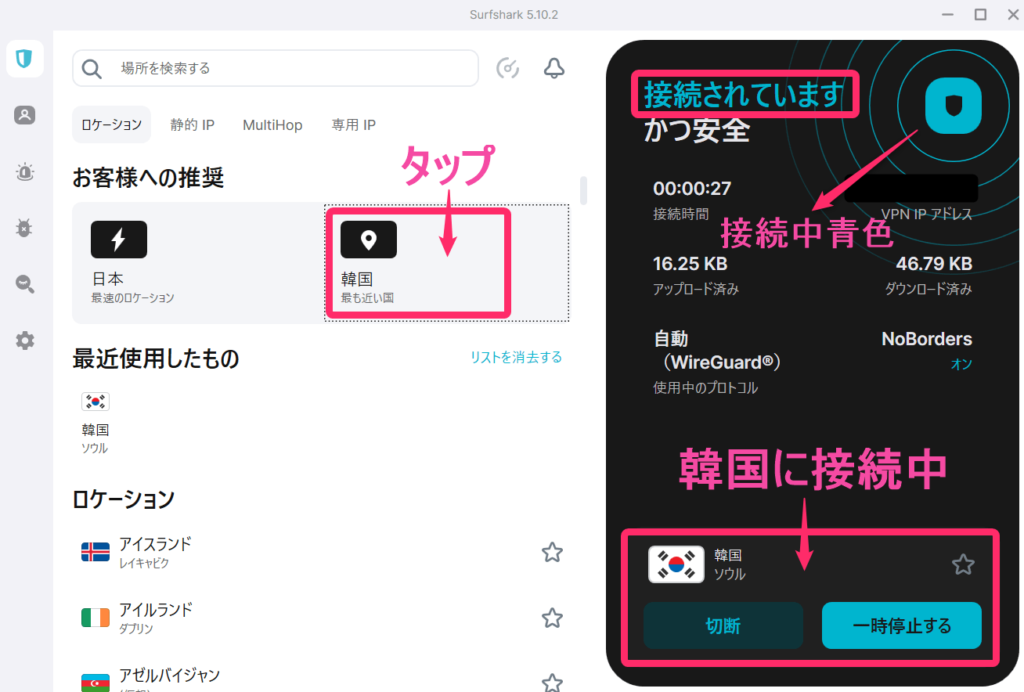The height and width of the screenshot is (692, 1024).
Task: Click the South Korea flag in connection panel
Action: 676,564
